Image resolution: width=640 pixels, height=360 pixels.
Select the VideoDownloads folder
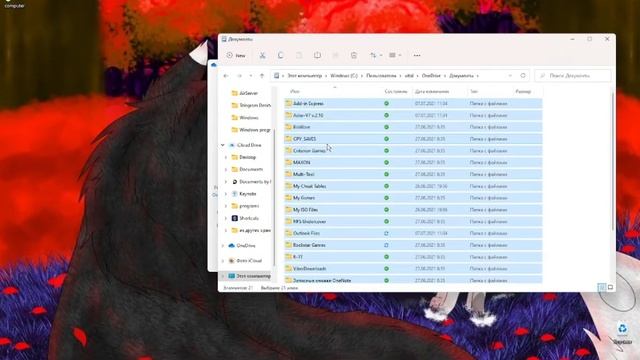pyautogui.click(x=413, y=269)
